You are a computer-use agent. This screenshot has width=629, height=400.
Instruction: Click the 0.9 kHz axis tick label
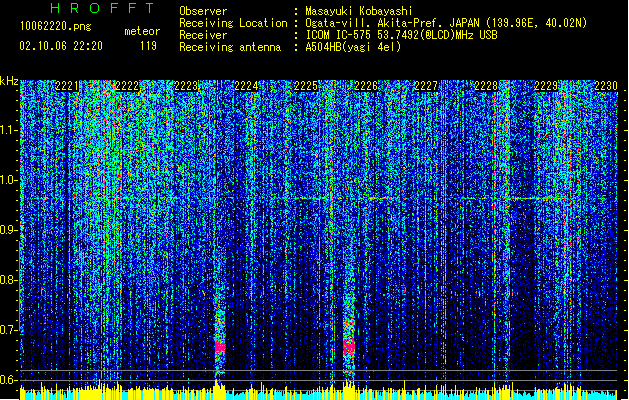8,230
